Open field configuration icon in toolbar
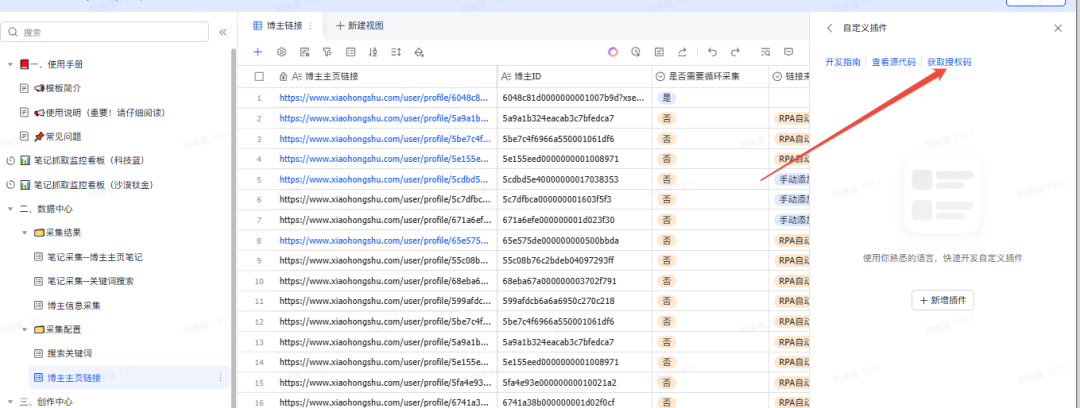 304,52
